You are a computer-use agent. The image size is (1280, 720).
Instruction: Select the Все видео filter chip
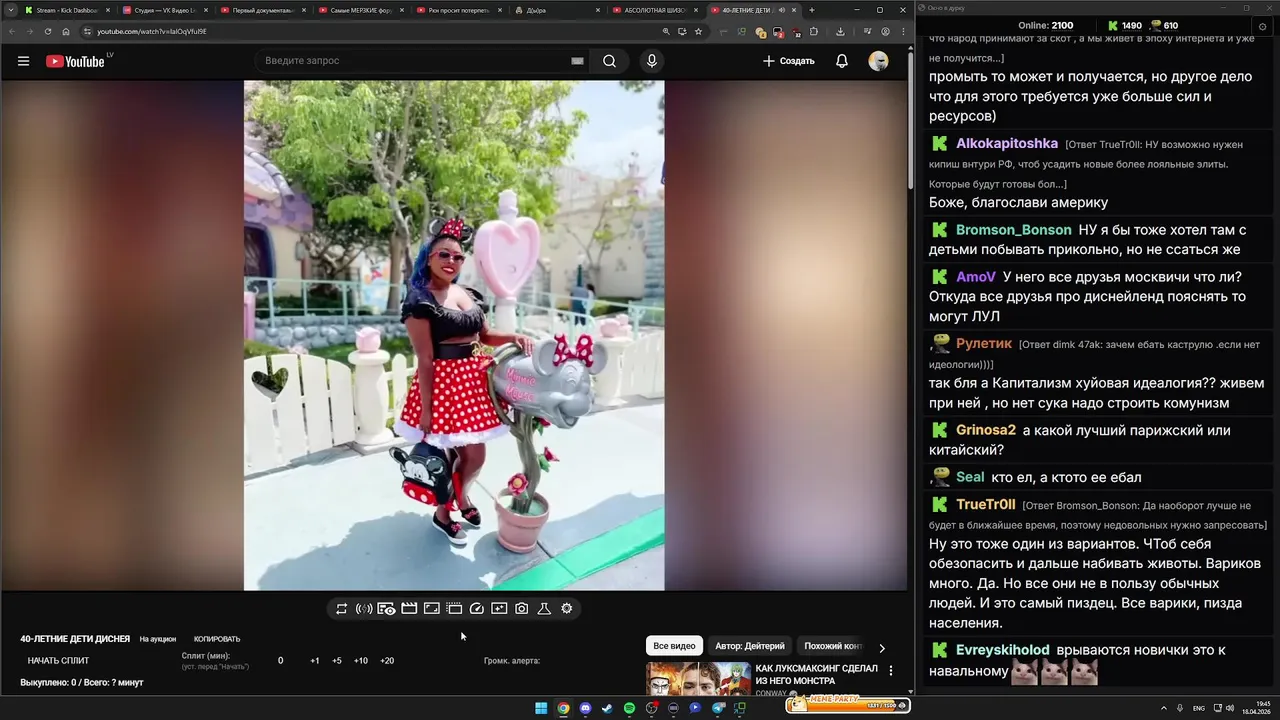(x=674, y=646)
